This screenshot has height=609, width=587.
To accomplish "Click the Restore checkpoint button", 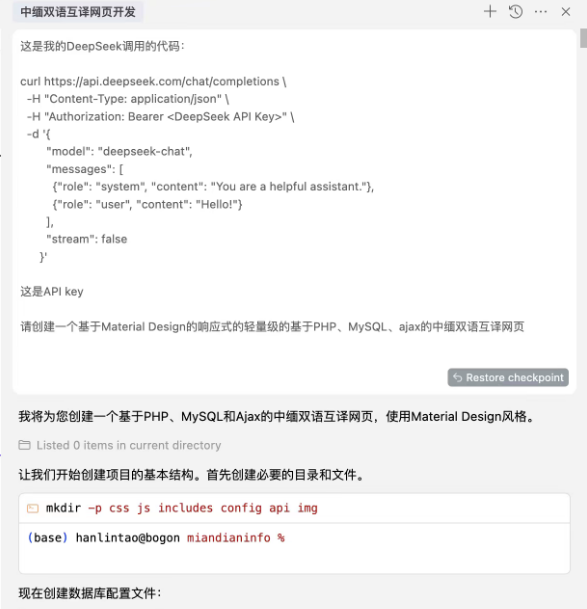I will pos(508,377).
